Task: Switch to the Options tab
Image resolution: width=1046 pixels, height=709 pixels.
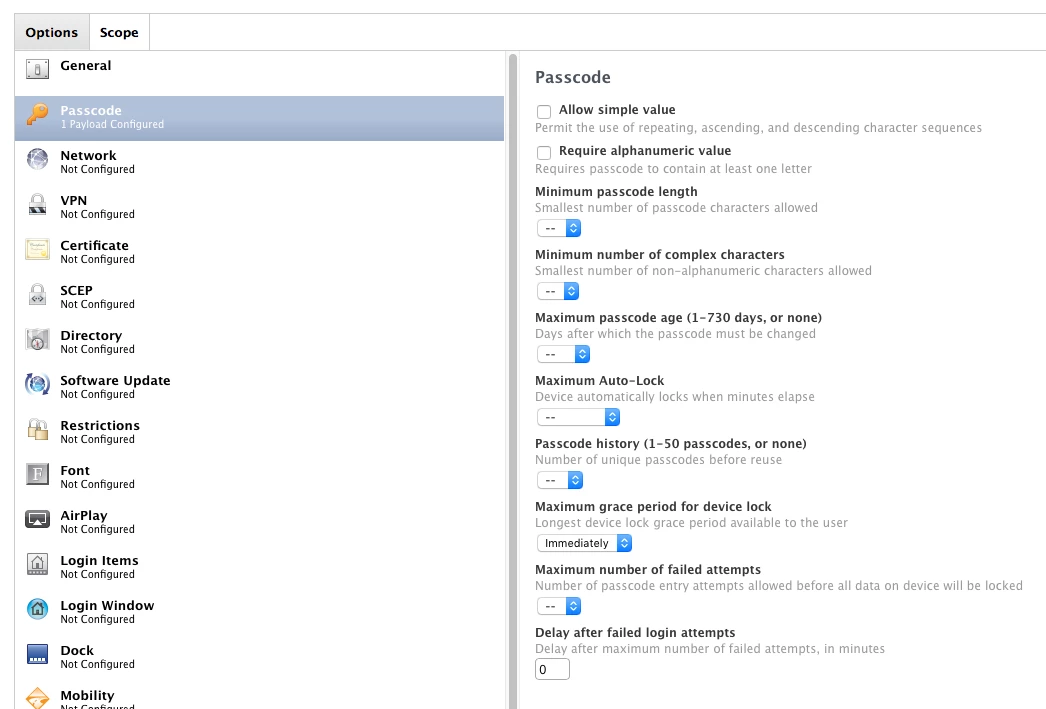Action: point(51,32)
